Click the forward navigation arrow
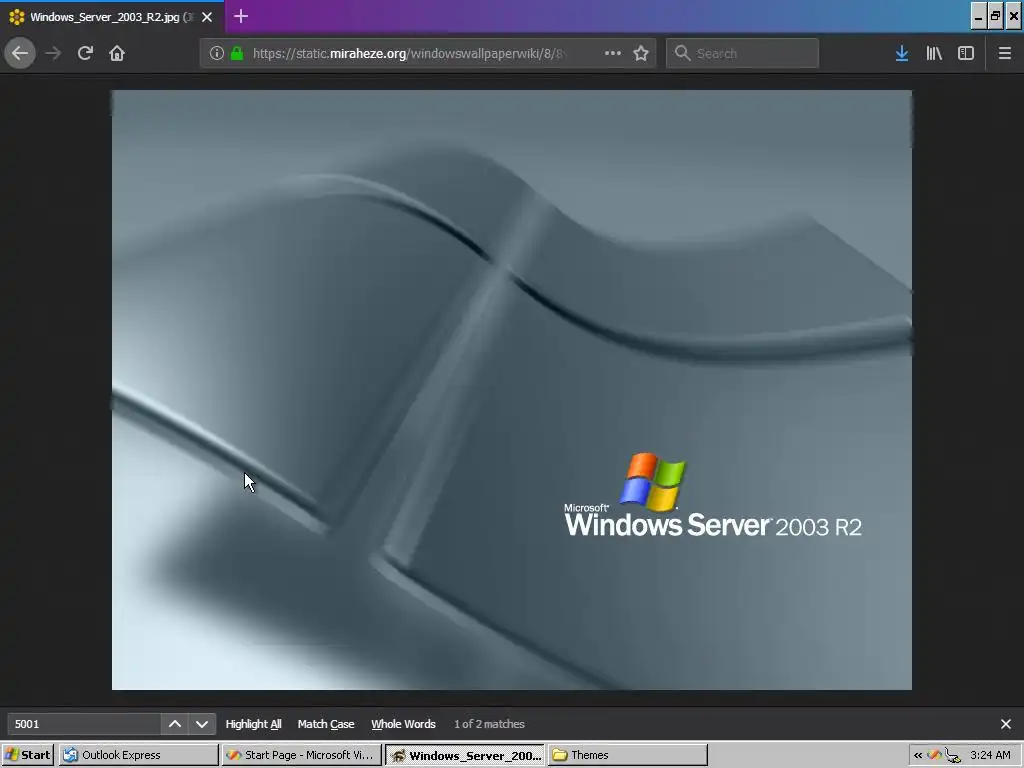The height and width of the screenshot is (768, 1024). pyautogui.click(x=53, y=53)
